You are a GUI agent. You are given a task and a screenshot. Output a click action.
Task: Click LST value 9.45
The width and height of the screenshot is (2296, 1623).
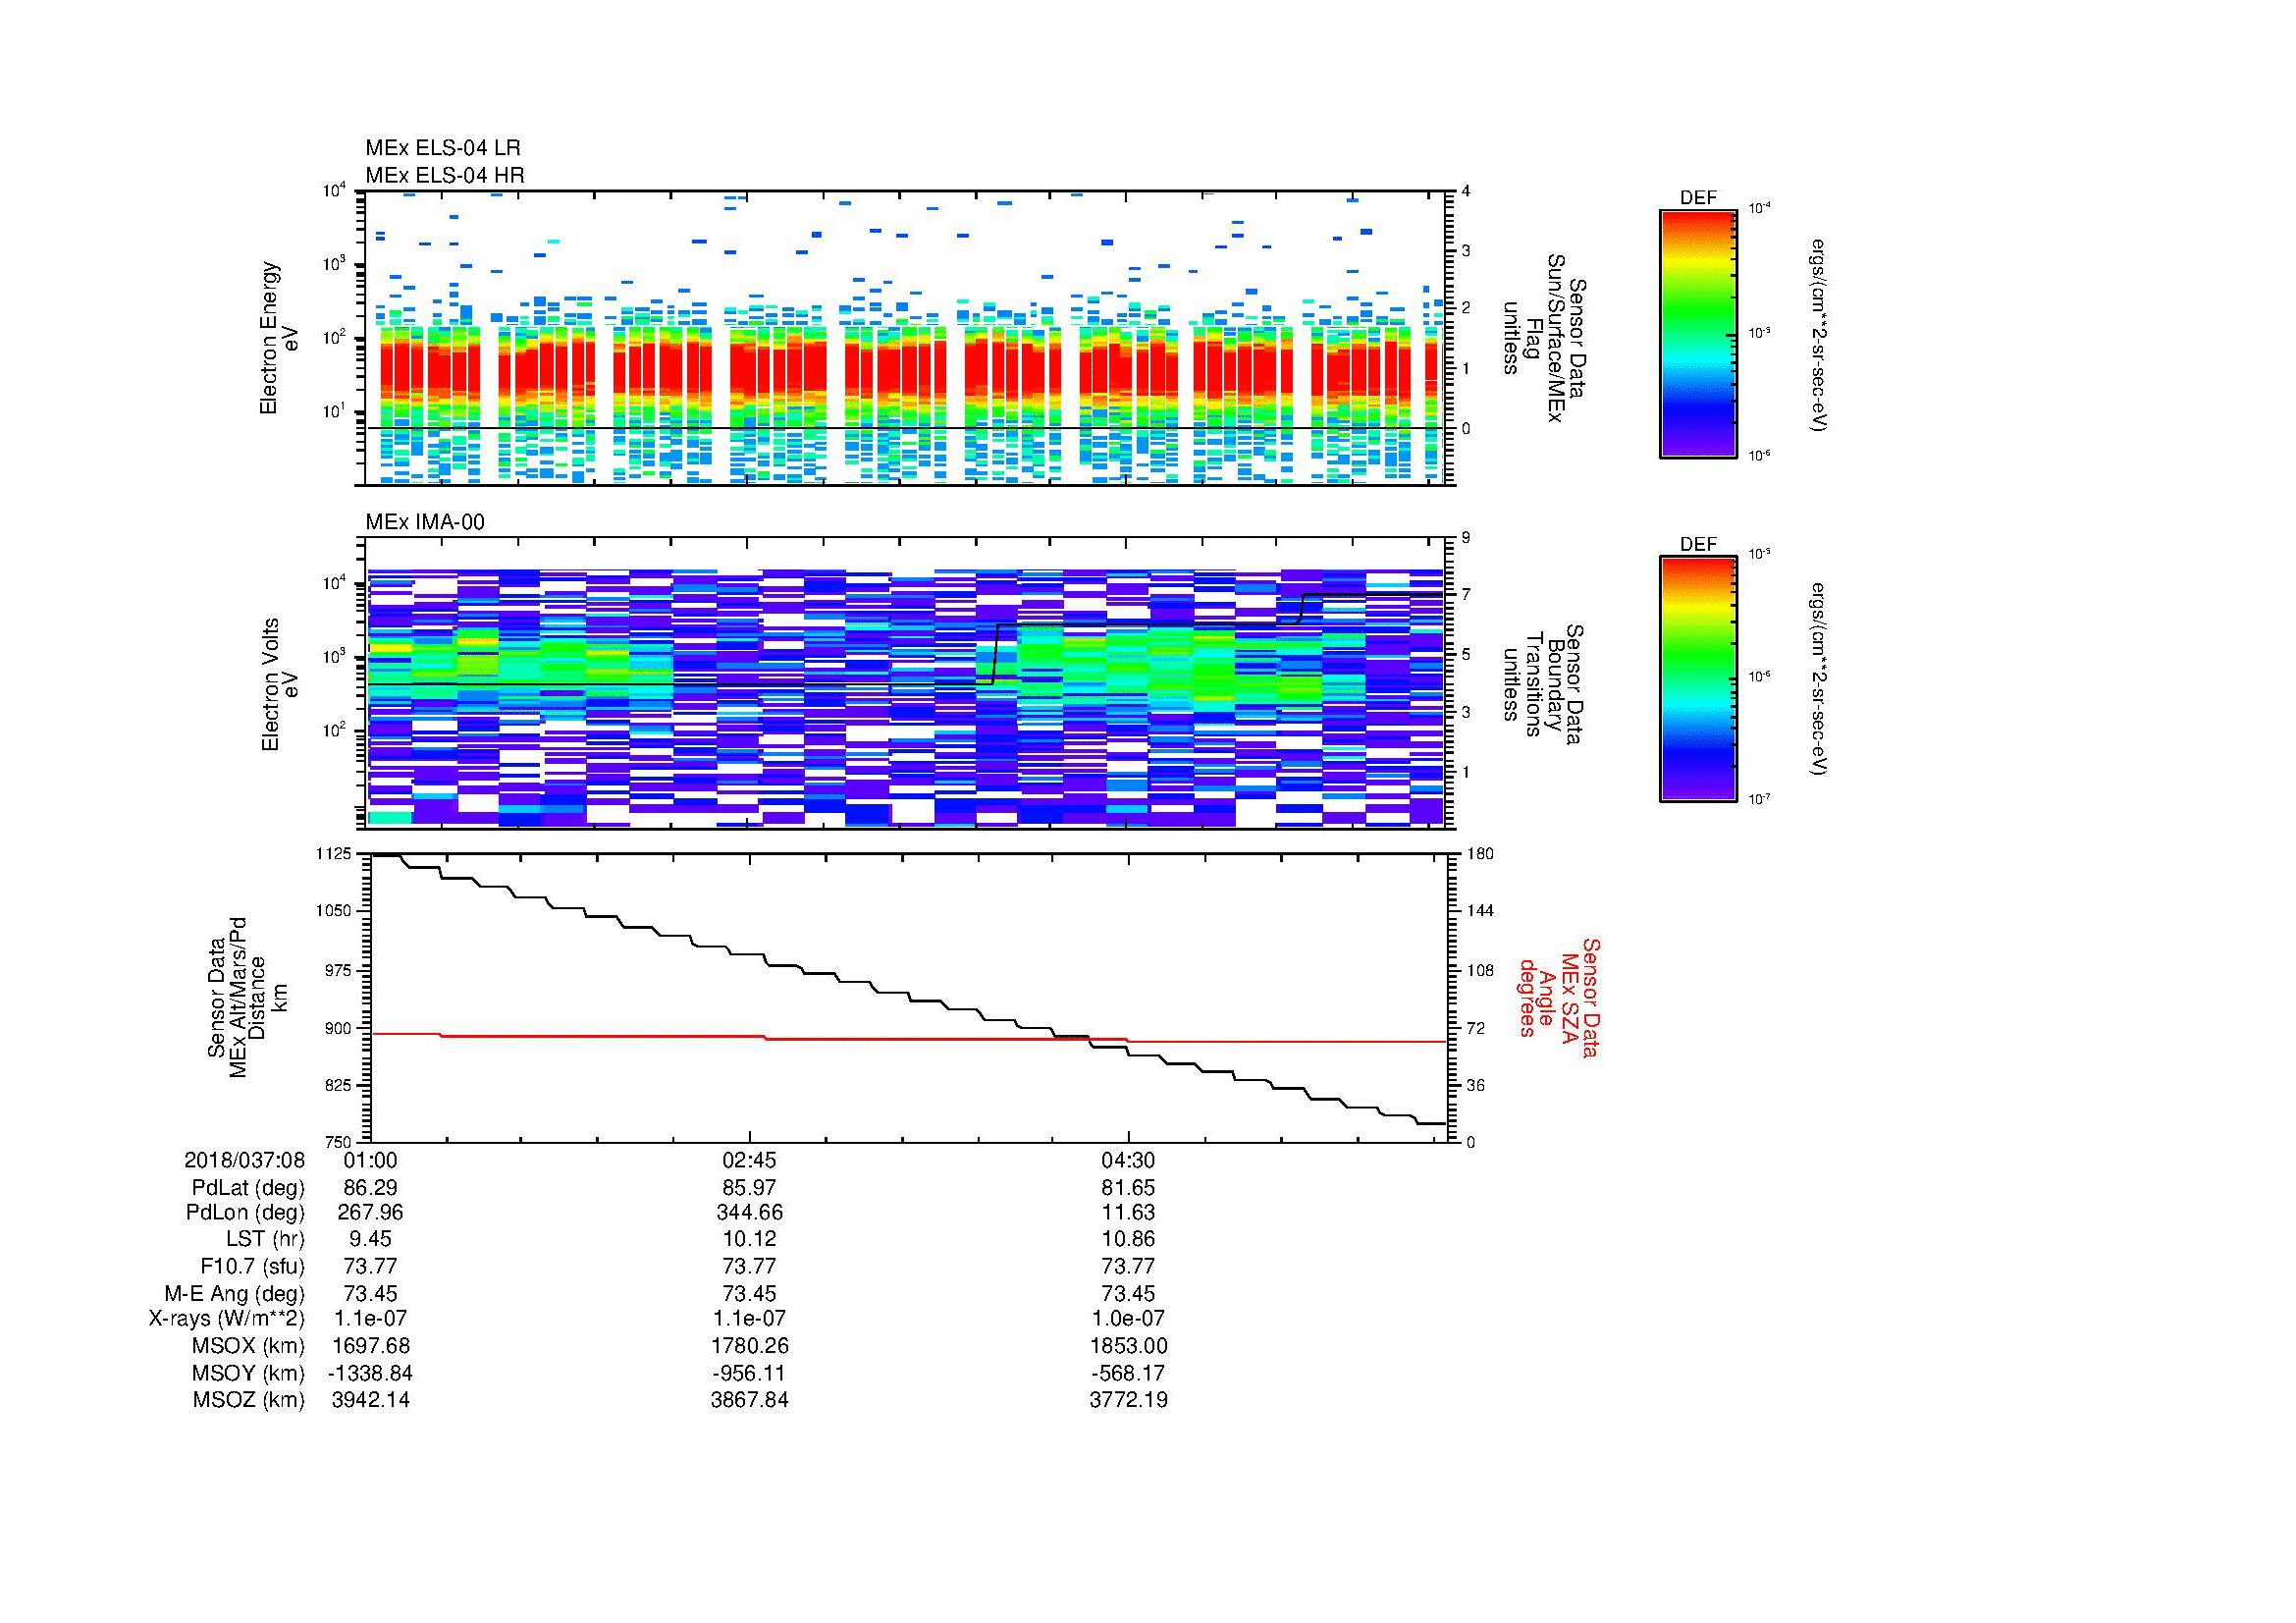click(370, 1239)
